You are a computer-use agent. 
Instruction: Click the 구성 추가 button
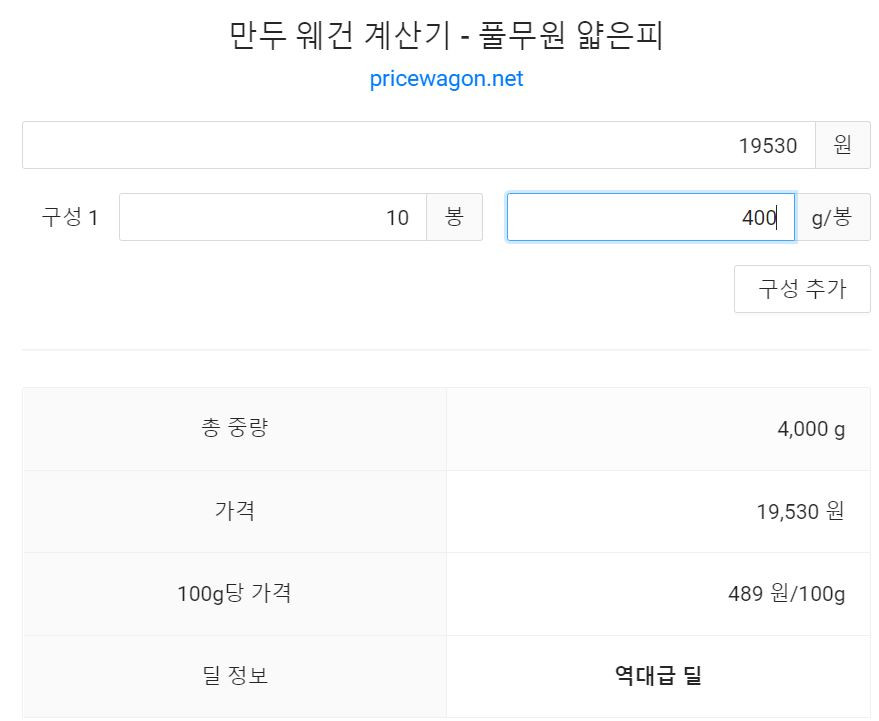(802, 289)
